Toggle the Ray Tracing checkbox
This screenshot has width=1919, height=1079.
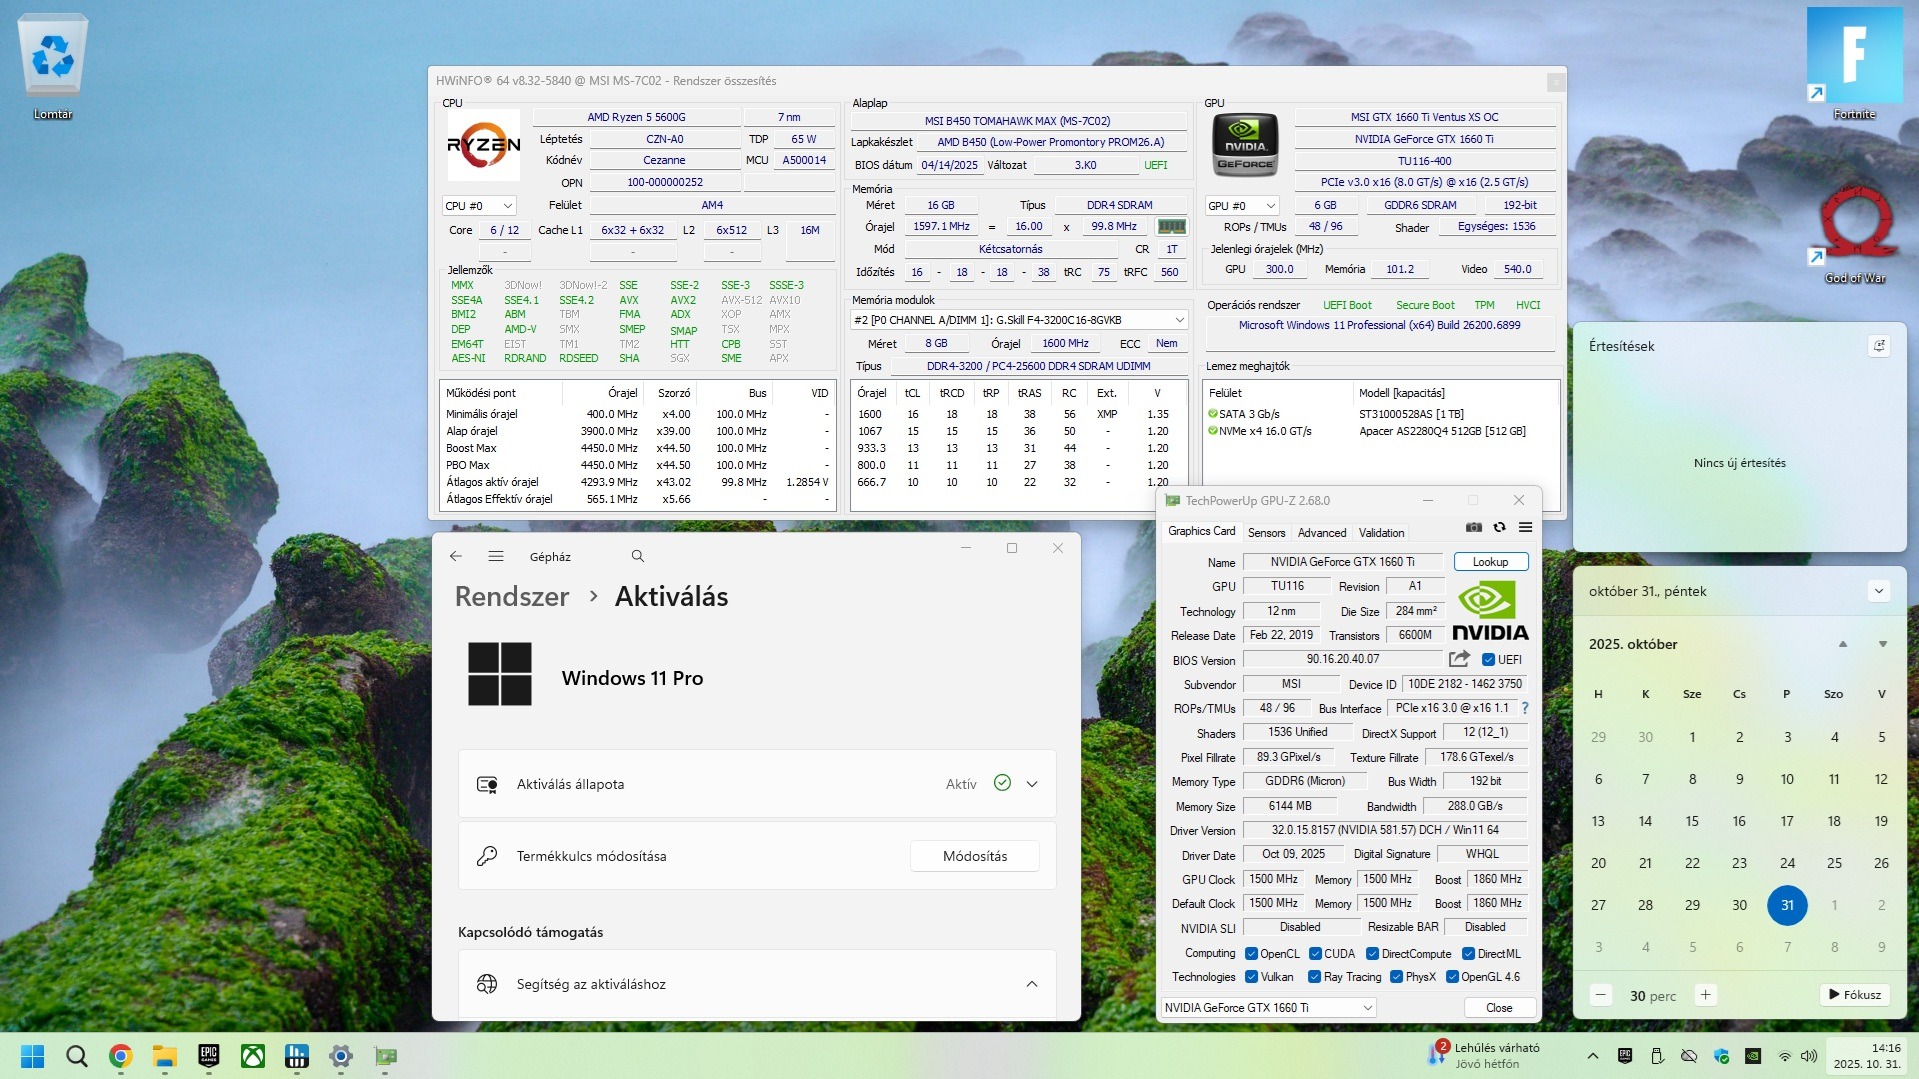click(x=1314, y=977)
